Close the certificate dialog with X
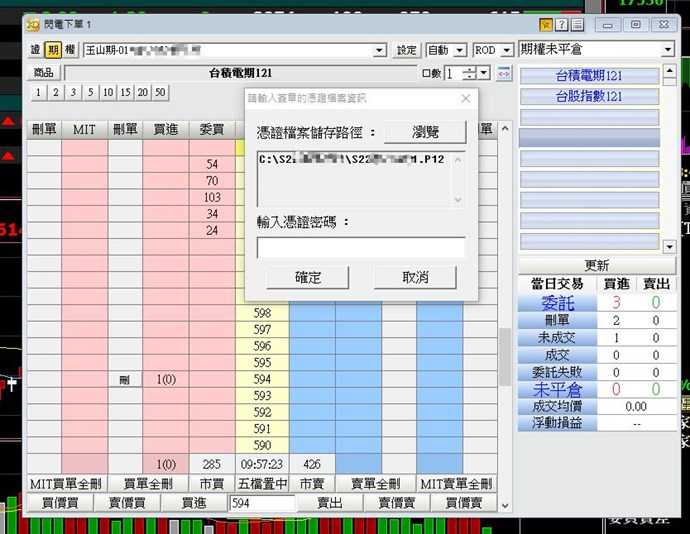690x534 pixels. 465,98
